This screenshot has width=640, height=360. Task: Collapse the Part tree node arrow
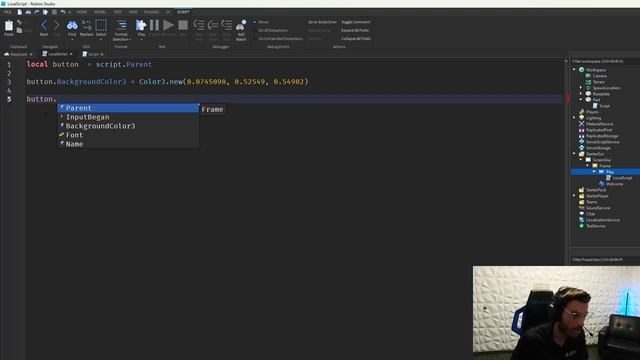point(581,100)
